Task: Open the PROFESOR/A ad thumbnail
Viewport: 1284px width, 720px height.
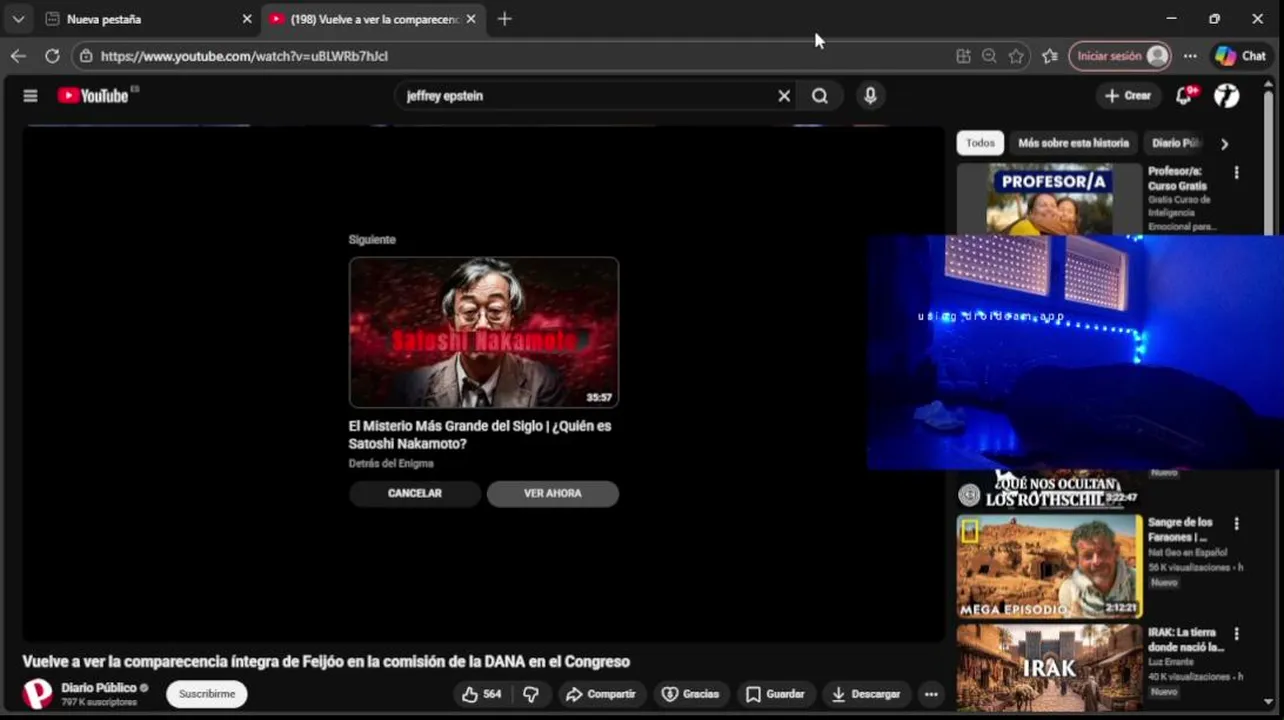Action: pyautogui.click(x=1049, y=200)
